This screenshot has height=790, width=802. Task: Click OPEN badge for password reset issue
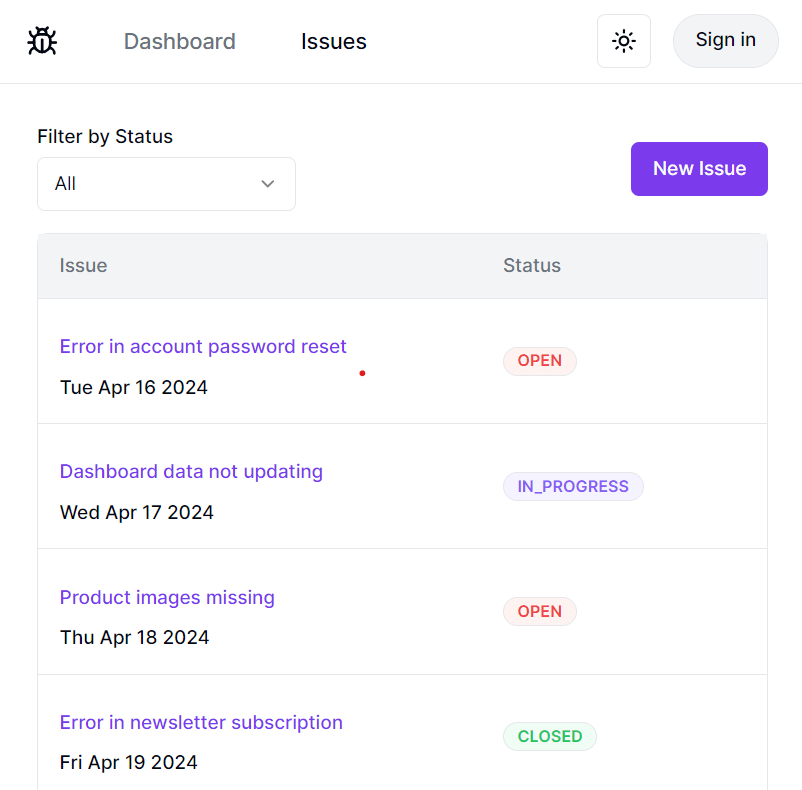(x=540, y=361)
